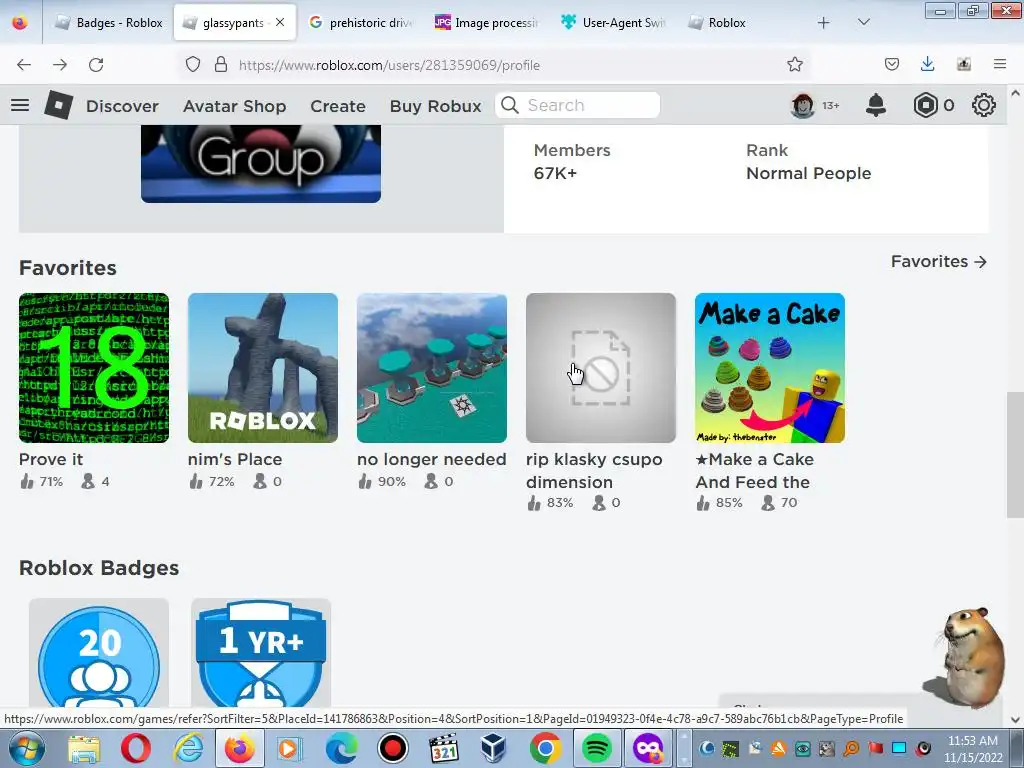The width and height of the screenshot is (1024, 768).
Task: Open the group image thumbnail
Action: tap(261, 163)
